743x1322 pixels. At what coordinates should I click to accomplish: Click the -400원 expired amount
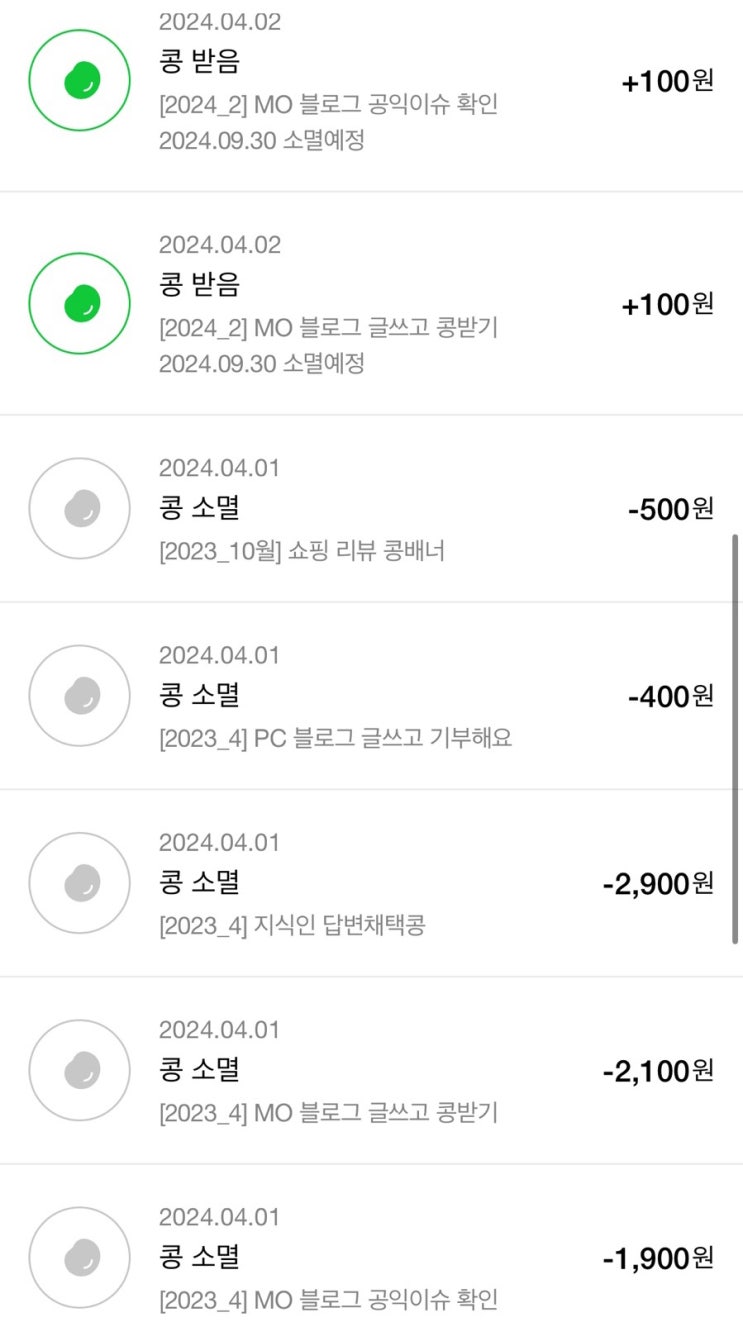[670, 696]
